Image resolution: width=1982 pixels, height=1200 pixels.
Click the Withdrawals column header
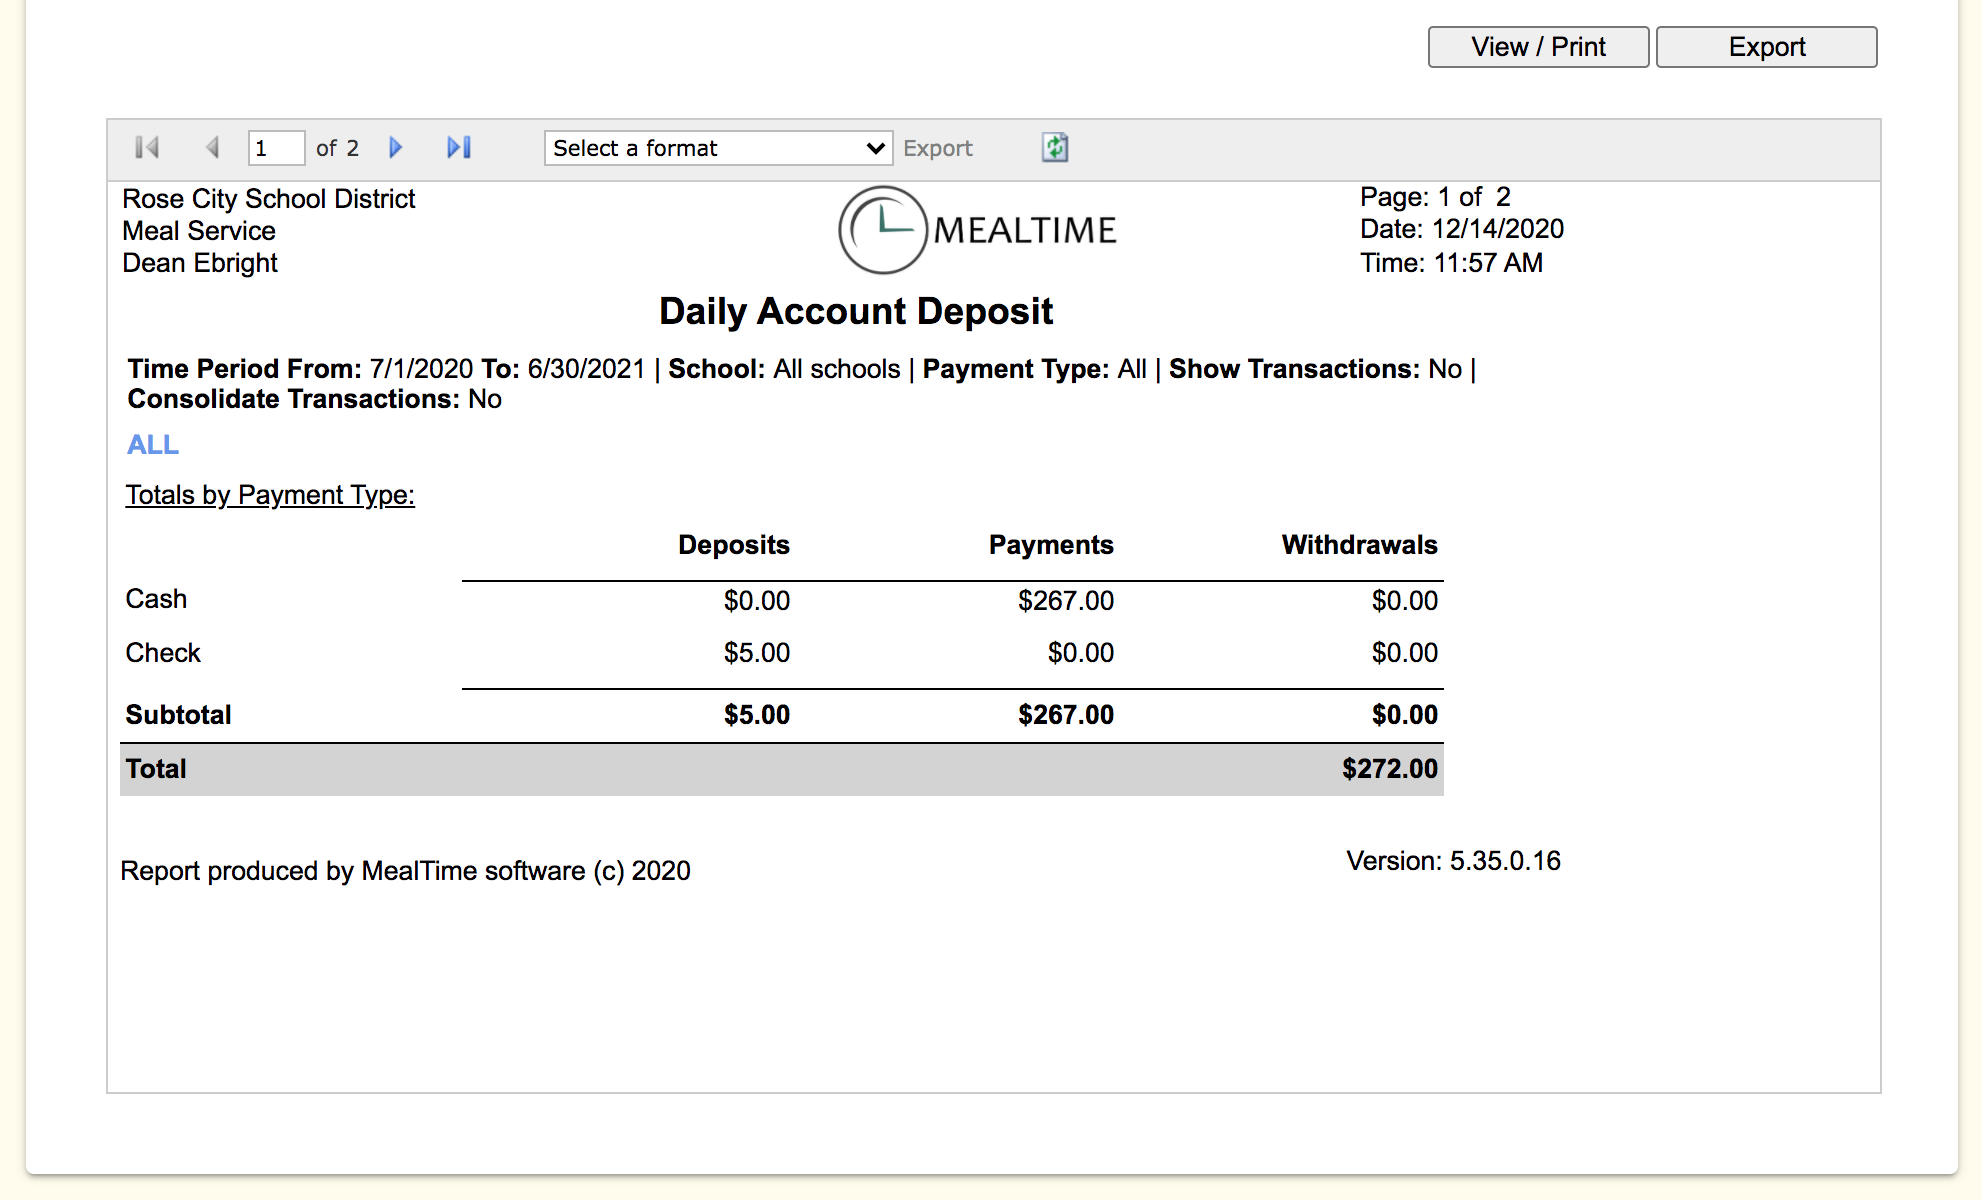tap(1359, 545)
